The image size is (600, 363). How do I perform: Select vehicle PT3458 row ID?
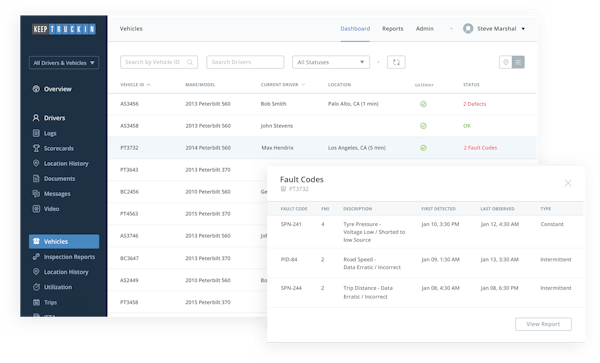(x=129, y=302)
